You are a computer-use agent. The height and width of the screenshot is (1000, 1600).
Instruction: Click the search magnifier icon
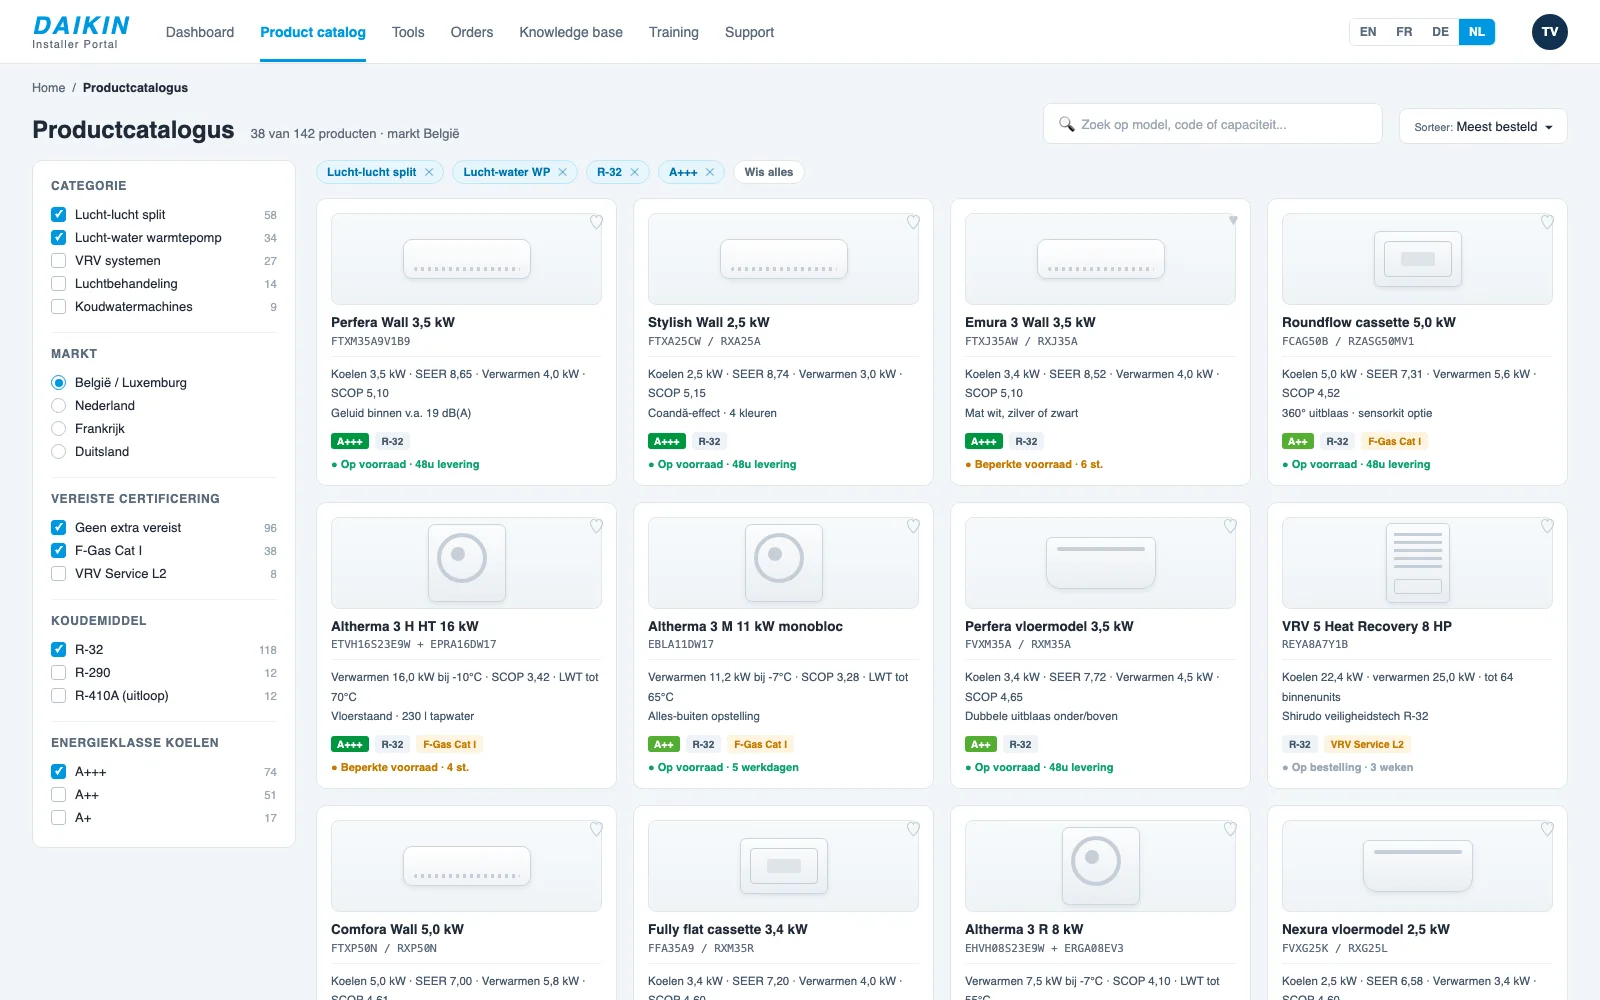click(1067, 124)
